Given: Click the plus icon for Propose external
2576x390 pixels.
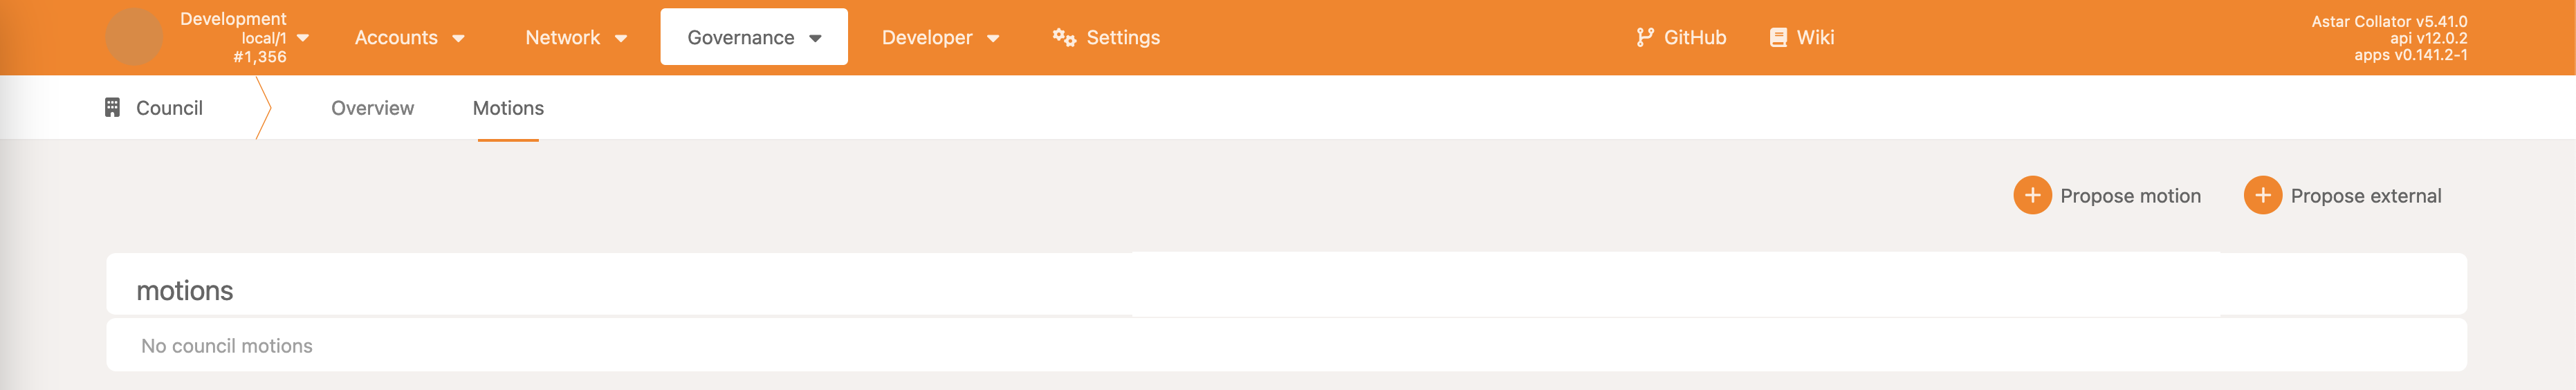Looking at the screenshot, I should click(2262, 196).
